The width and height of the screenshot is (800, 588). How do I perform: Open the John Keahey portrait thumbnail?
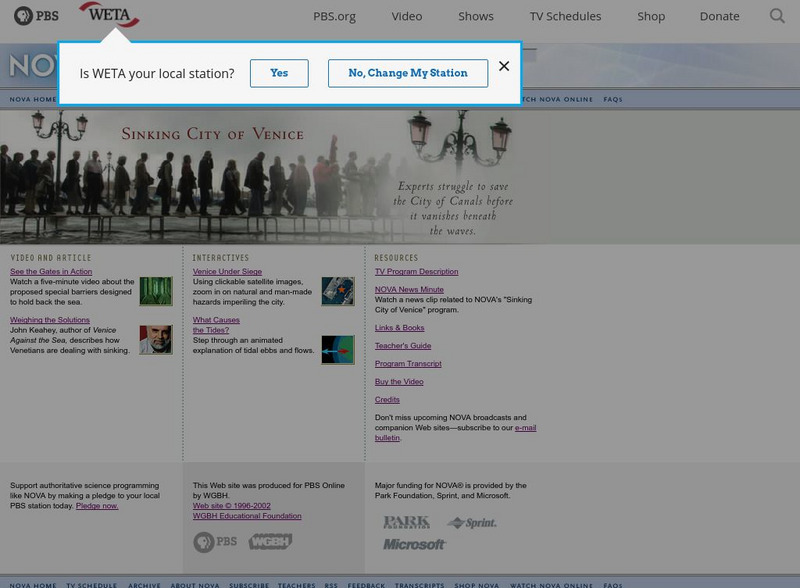155,340
